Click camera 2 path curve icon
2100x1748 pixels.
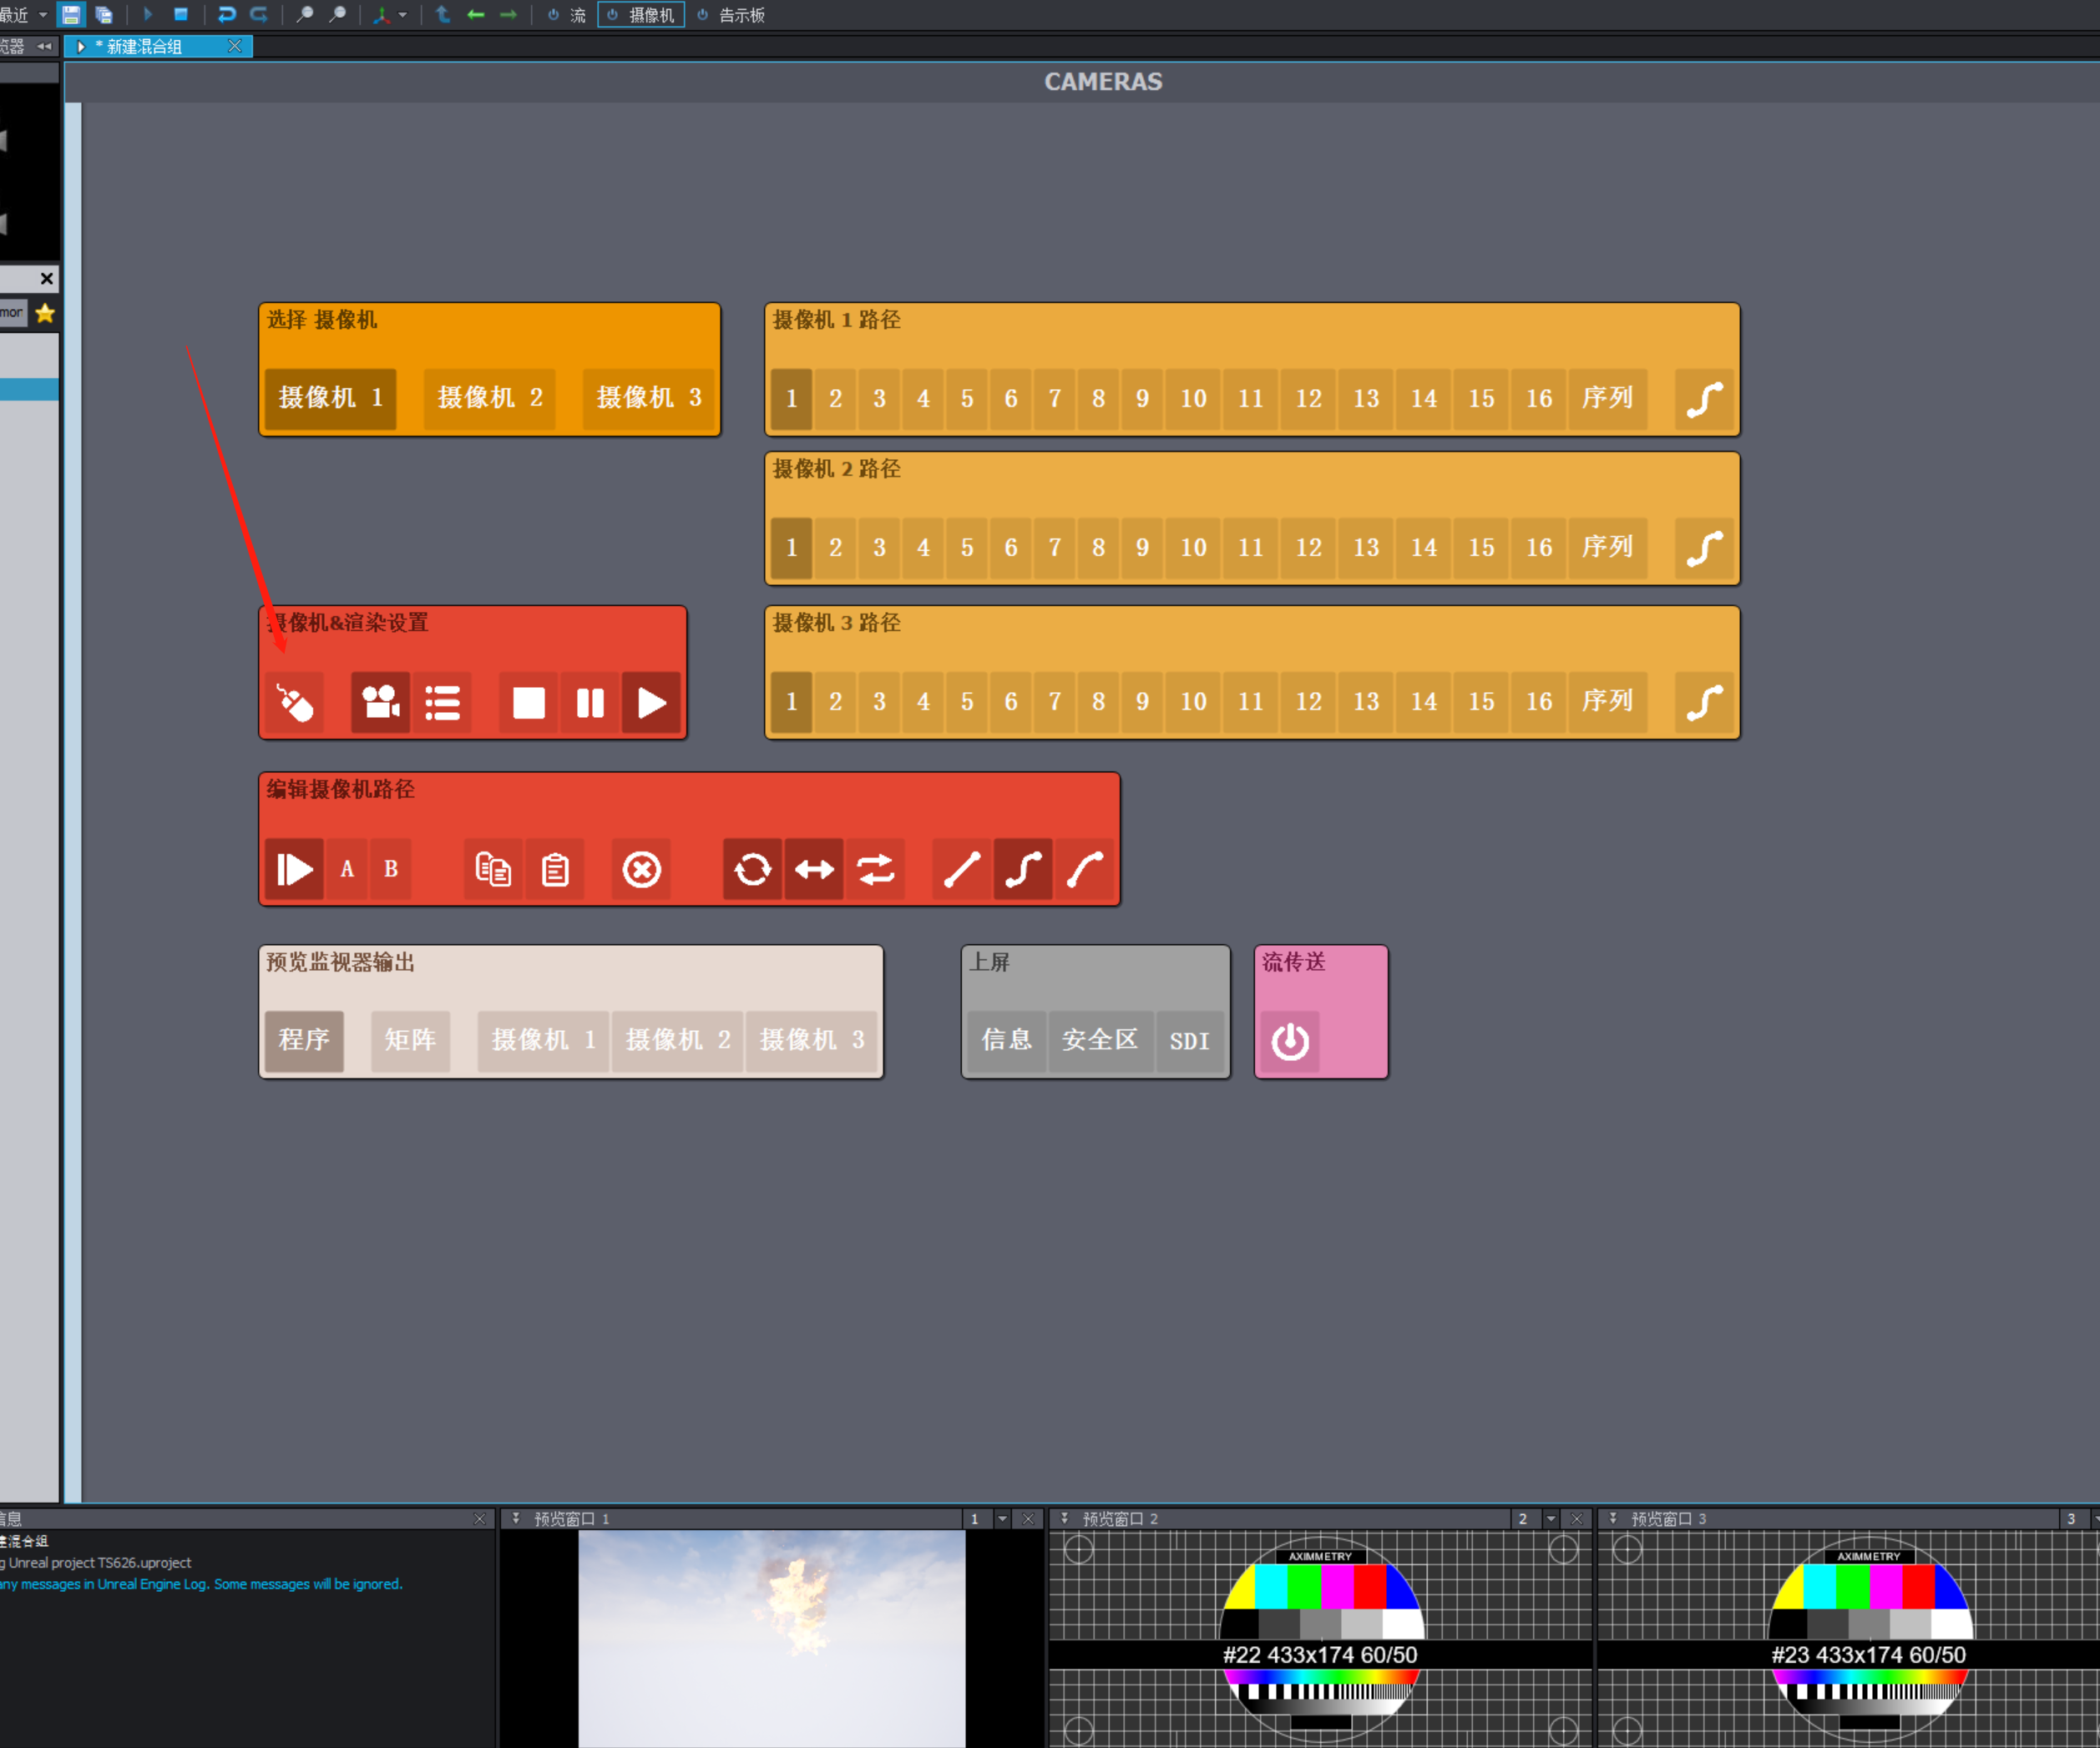pos(1704,548)
